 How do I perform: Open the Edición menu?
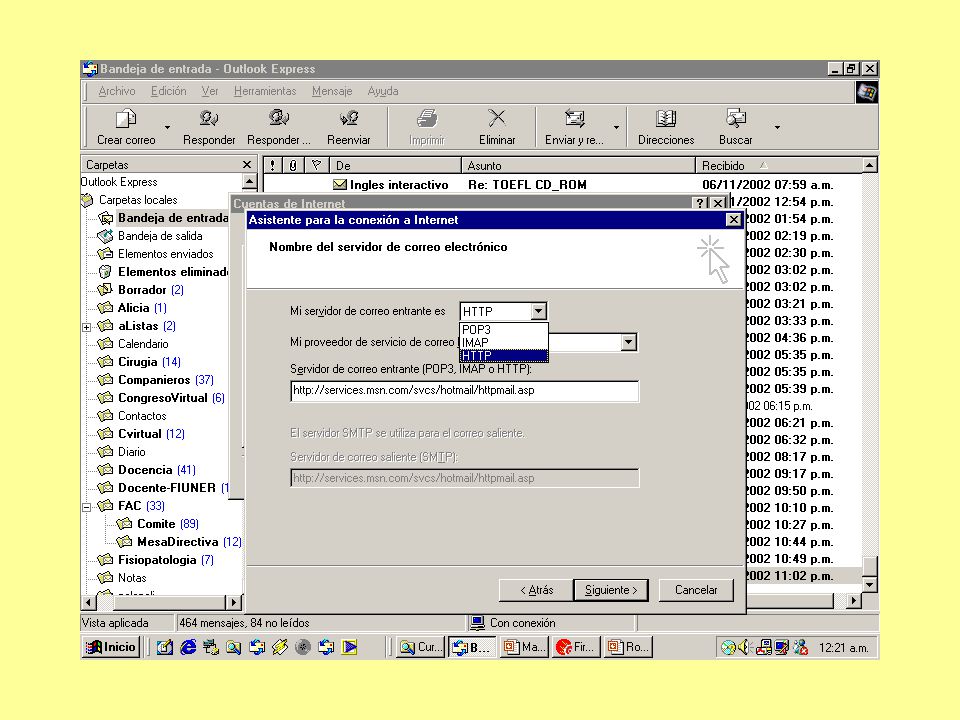click(168, 91)
